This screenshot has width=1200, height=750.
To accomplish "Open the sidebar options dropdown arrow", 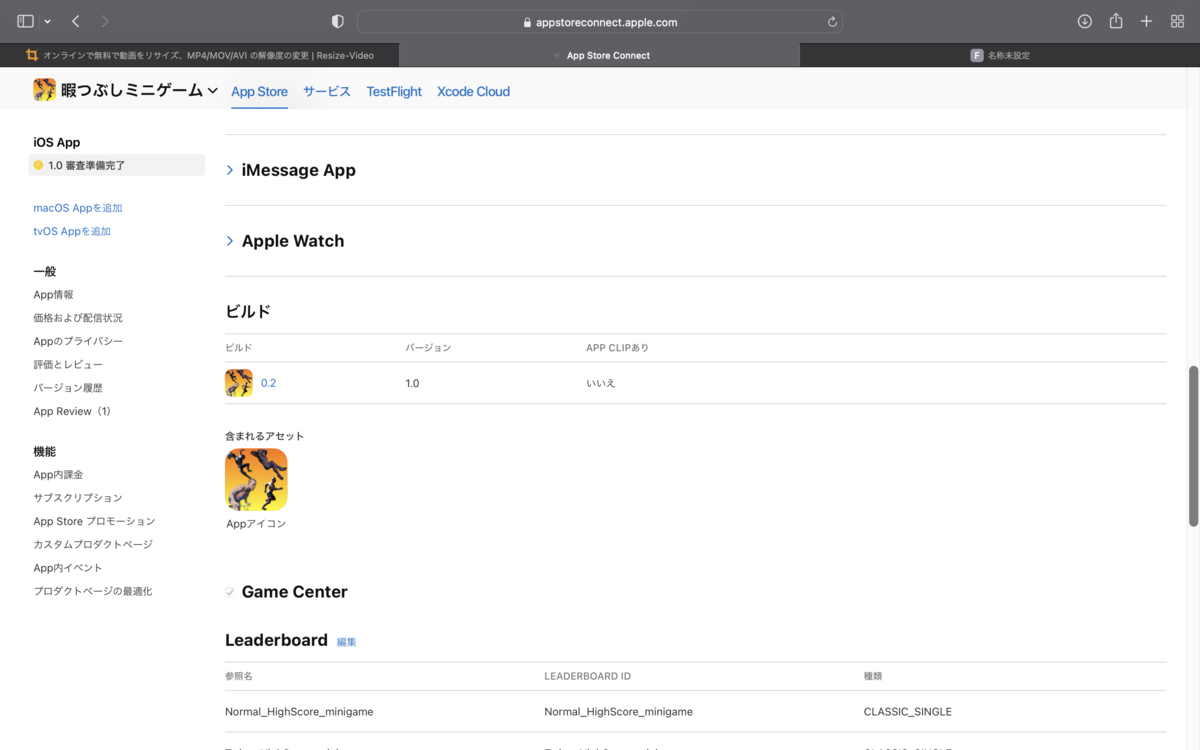I will (x=47, y=21).
